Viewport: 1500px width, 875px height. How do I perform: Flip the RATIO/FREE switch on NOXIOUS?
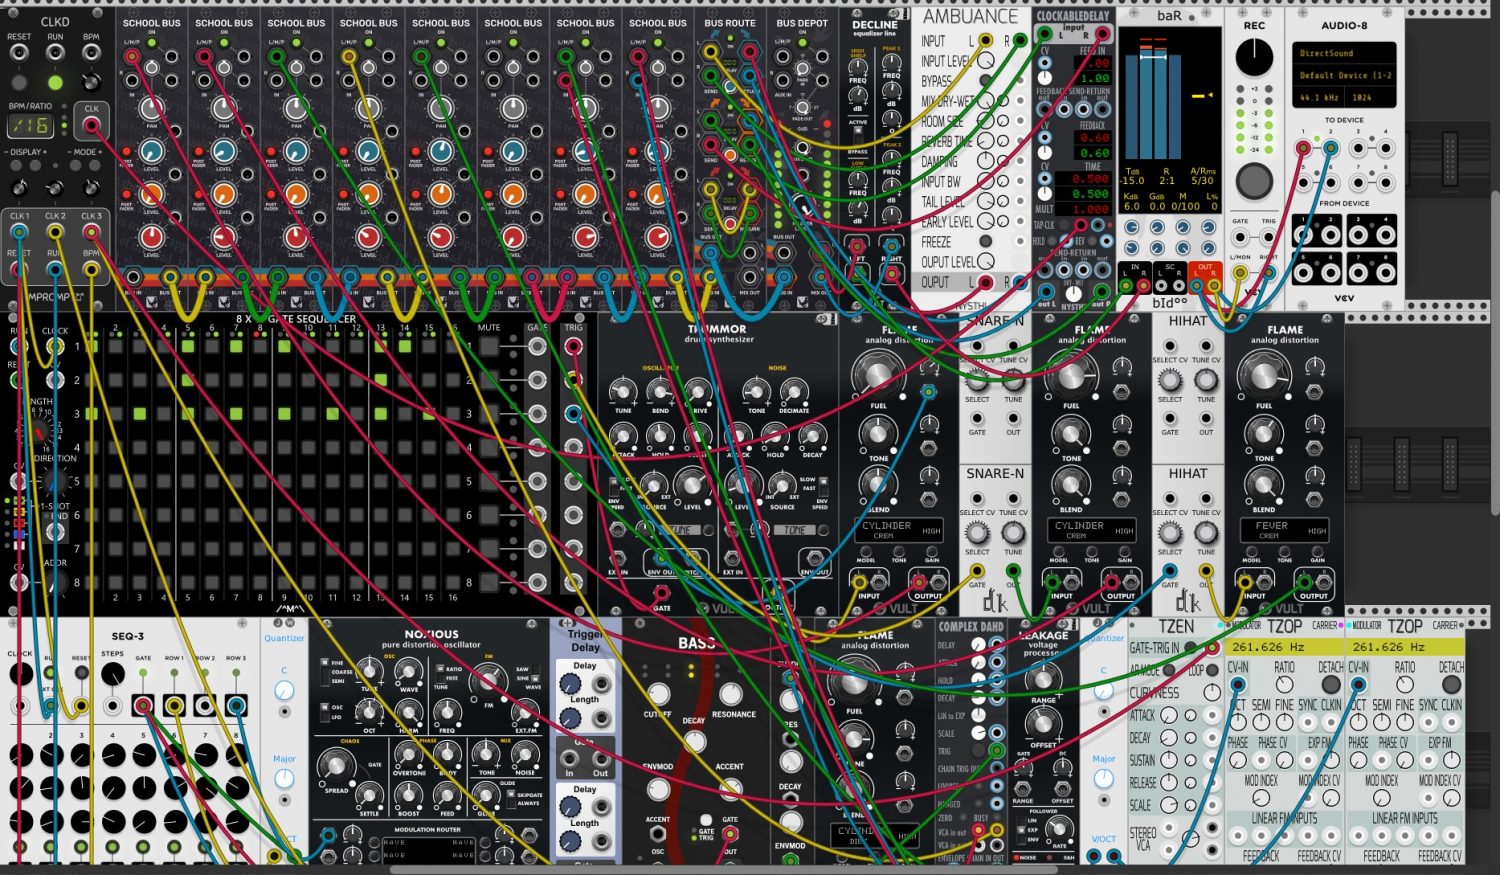(440, 673)
